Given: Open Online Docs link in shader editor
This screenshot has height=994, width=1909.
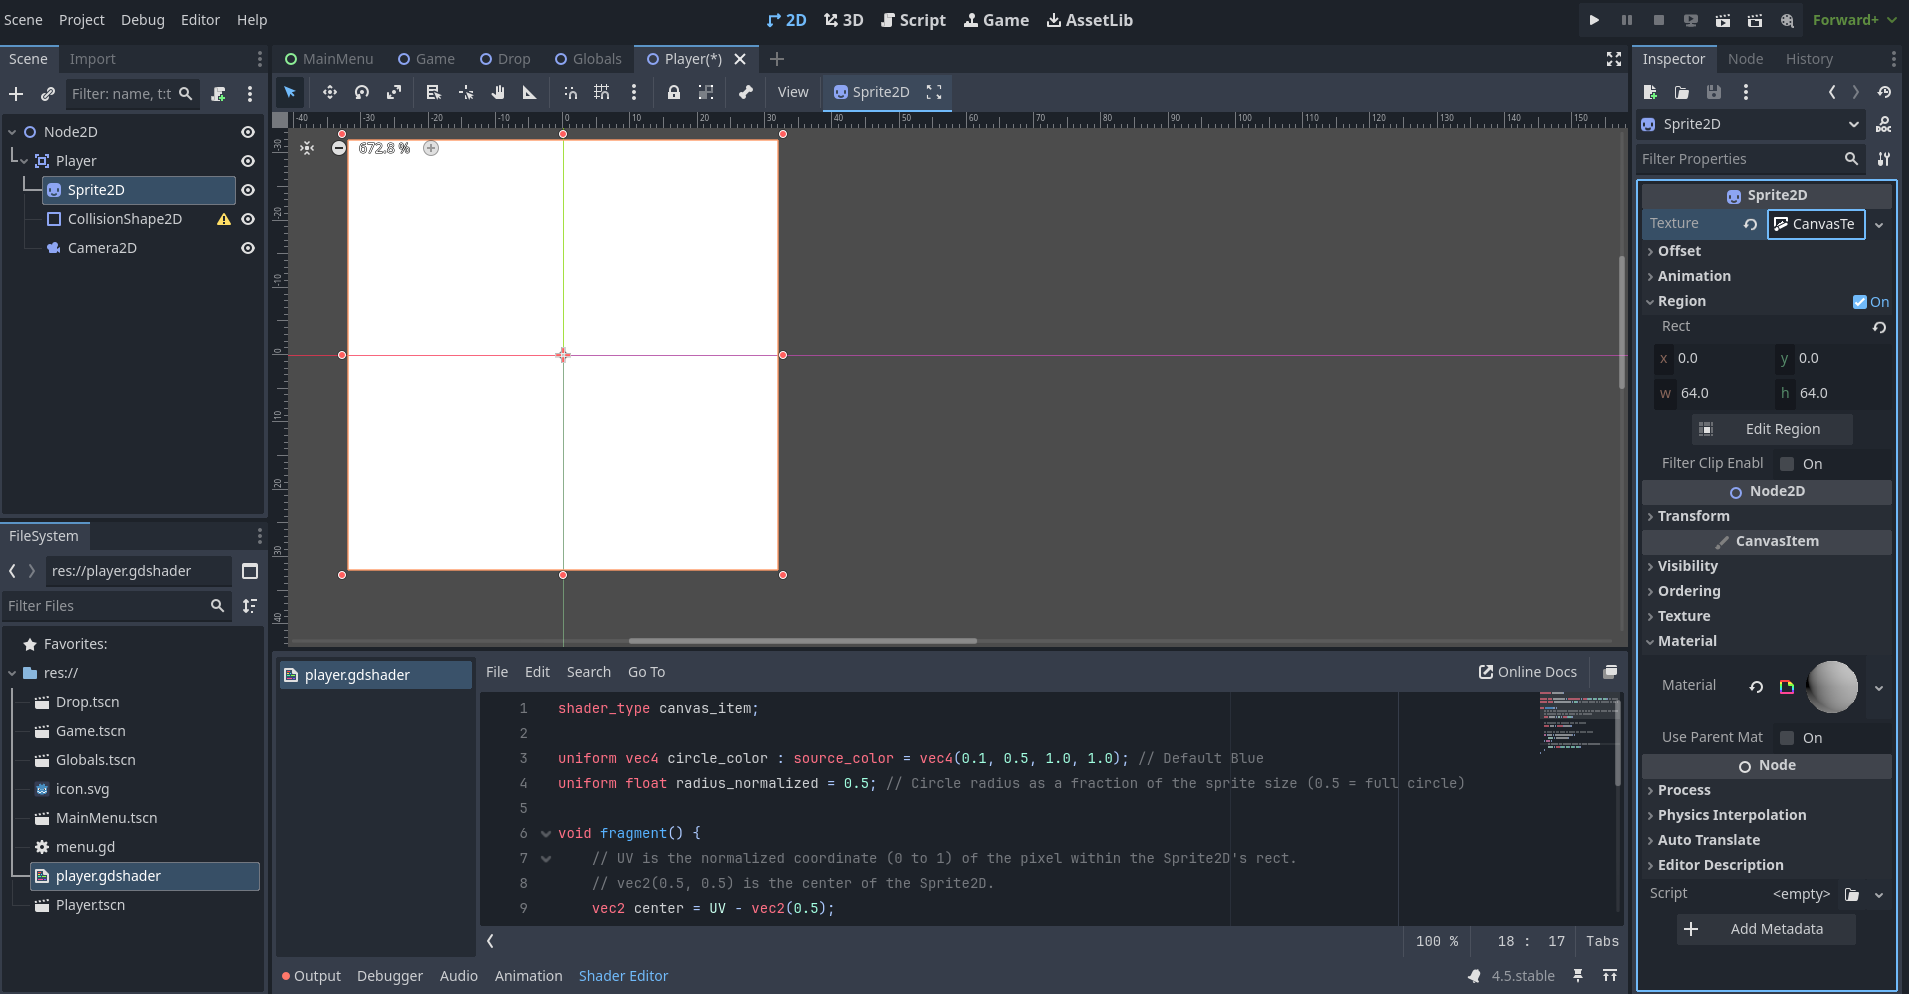Looking at the screenshot, I should (1528, 672).
